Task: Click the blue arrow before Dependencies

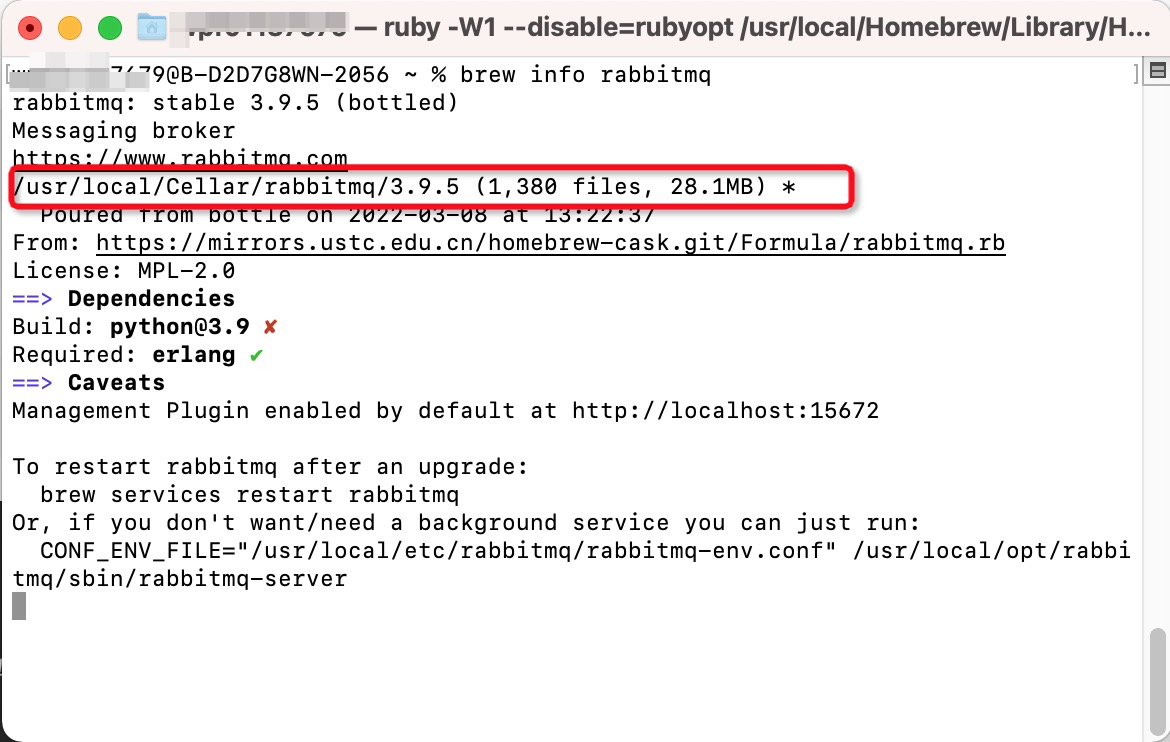Action: 32,299
